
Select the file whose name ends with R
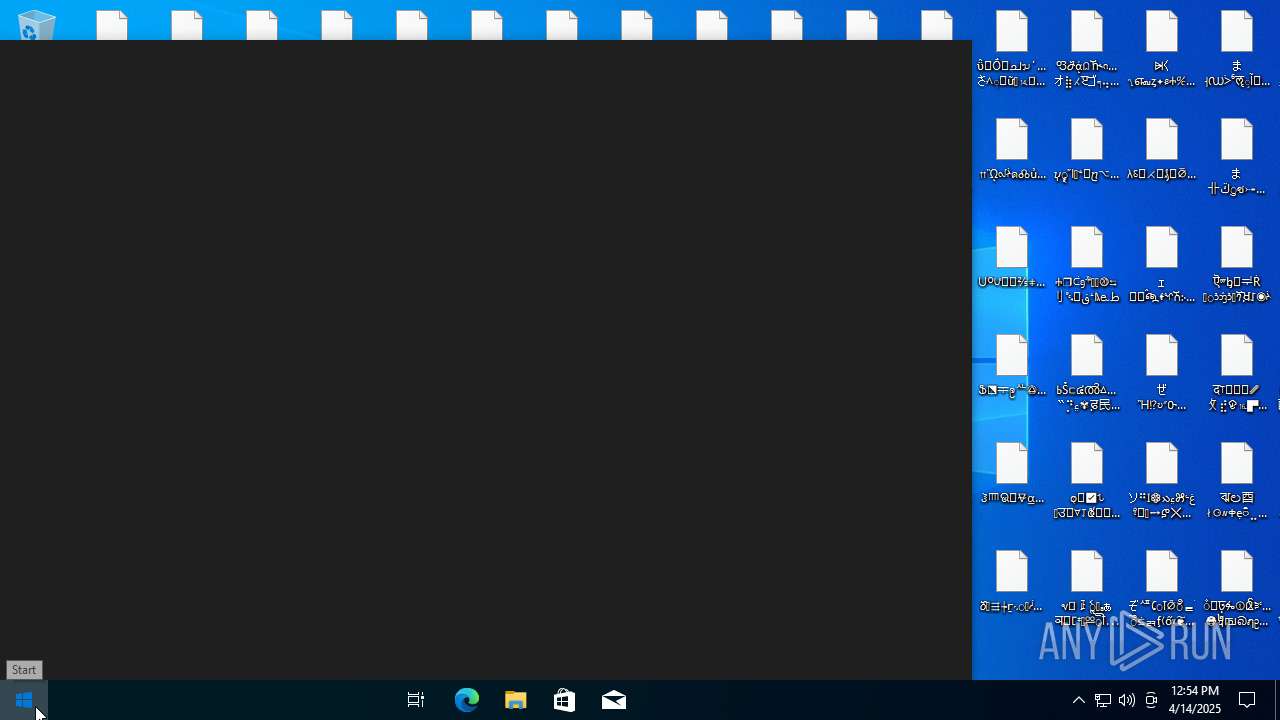point(1237,264)
